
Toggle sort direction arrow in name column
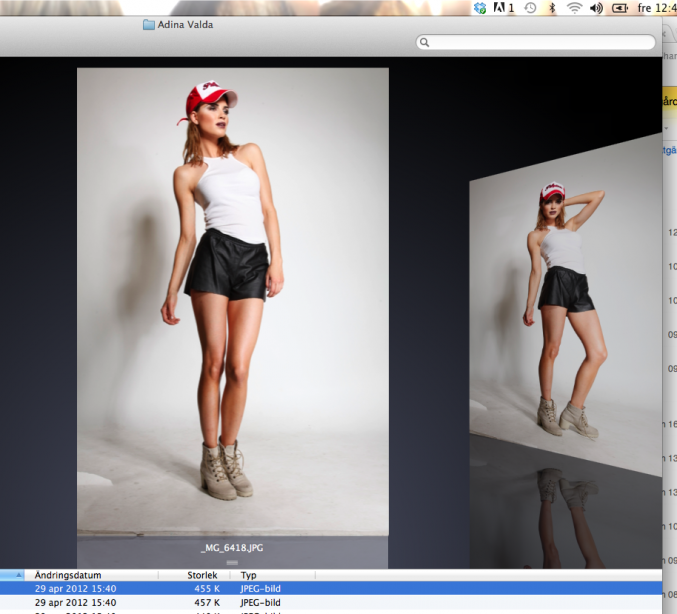19,575
